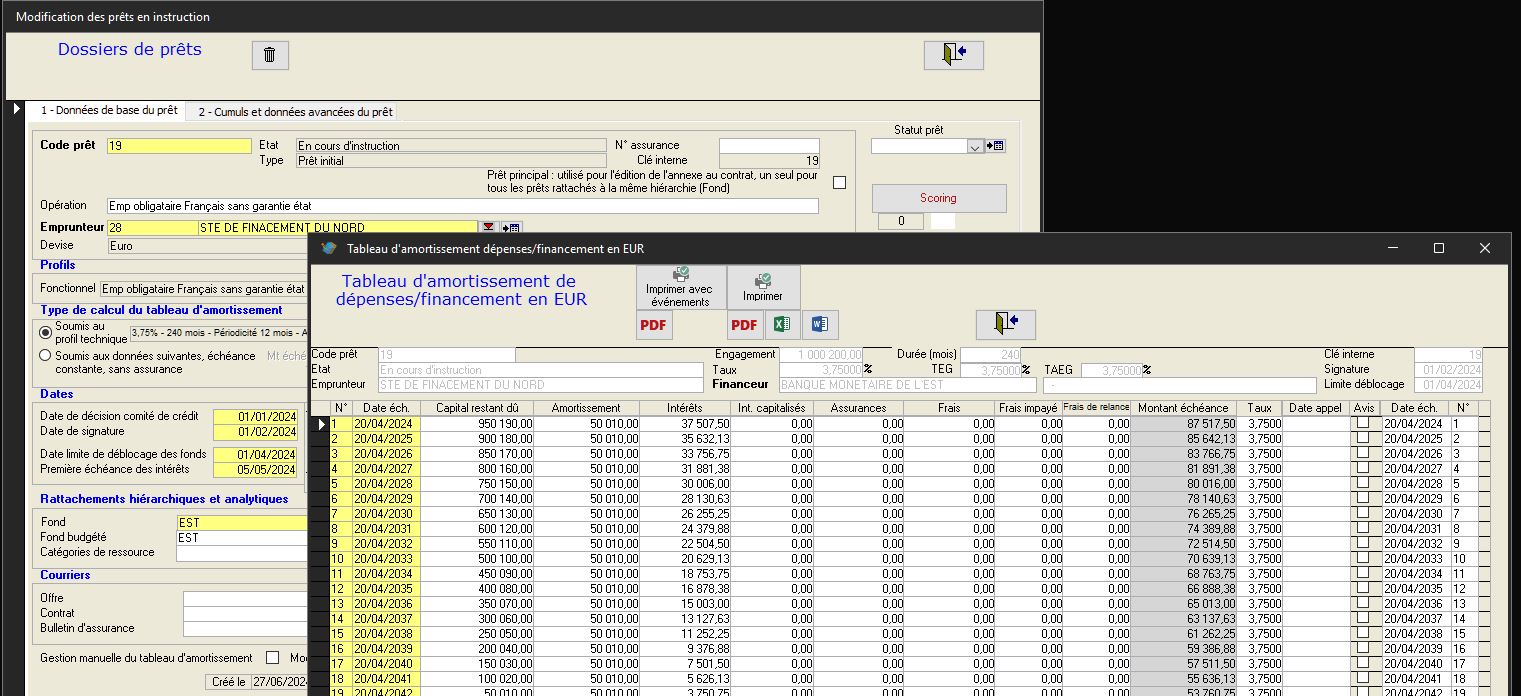Enable Gestion manuelle du tableau d'amortissement
This screenshot has width=1521, height=696.
(x=272, y=658)
